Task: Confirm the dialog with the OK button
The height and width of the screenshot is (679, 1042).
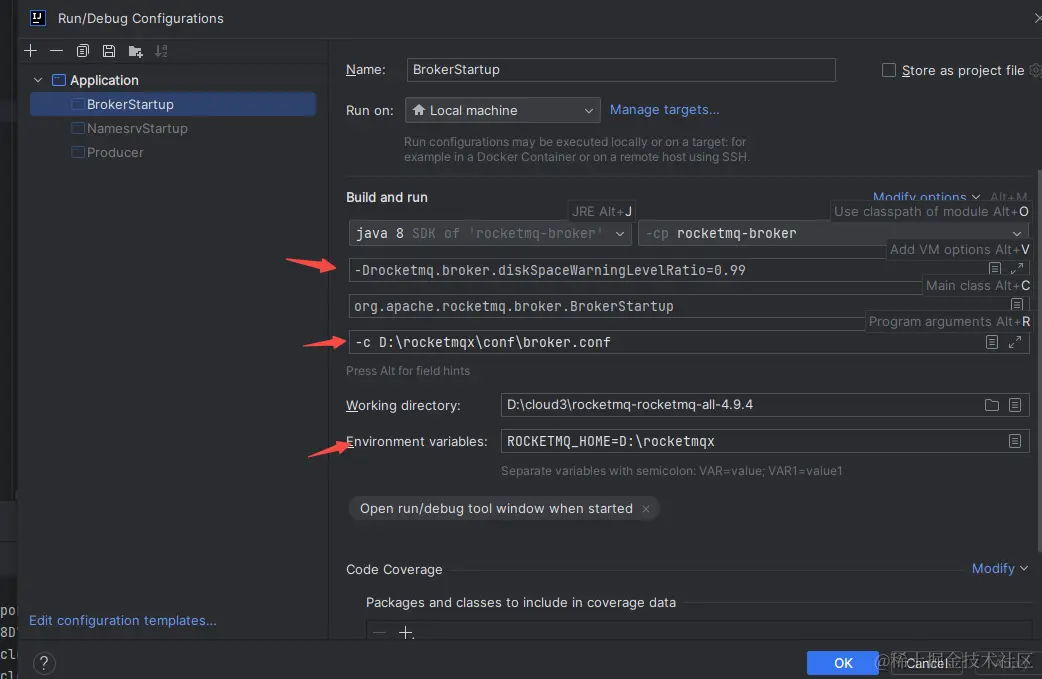Action: tap(843, 663)
